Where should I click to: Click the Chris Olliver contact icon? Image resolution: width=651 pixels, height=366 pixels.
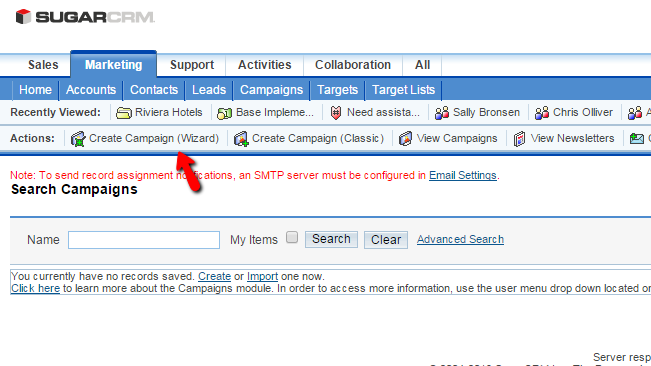pos(542,113)
